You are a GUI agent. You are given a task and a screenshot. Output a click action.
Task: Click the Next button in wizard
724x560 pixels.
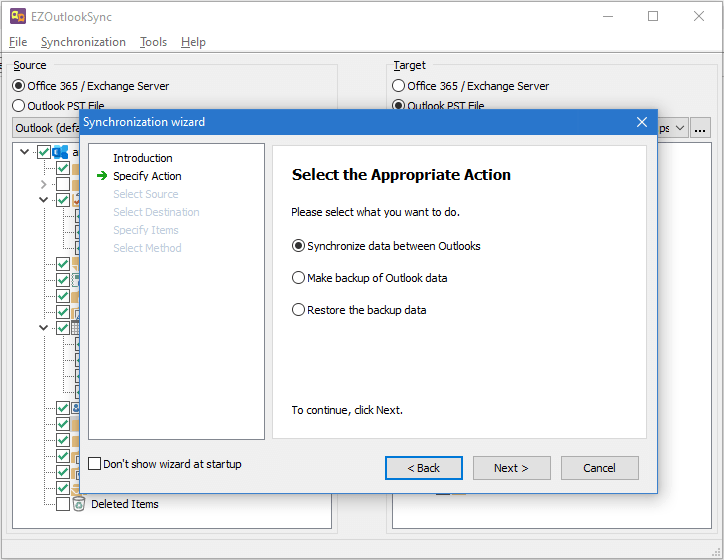pyautogui.click(x=510, y=468)
